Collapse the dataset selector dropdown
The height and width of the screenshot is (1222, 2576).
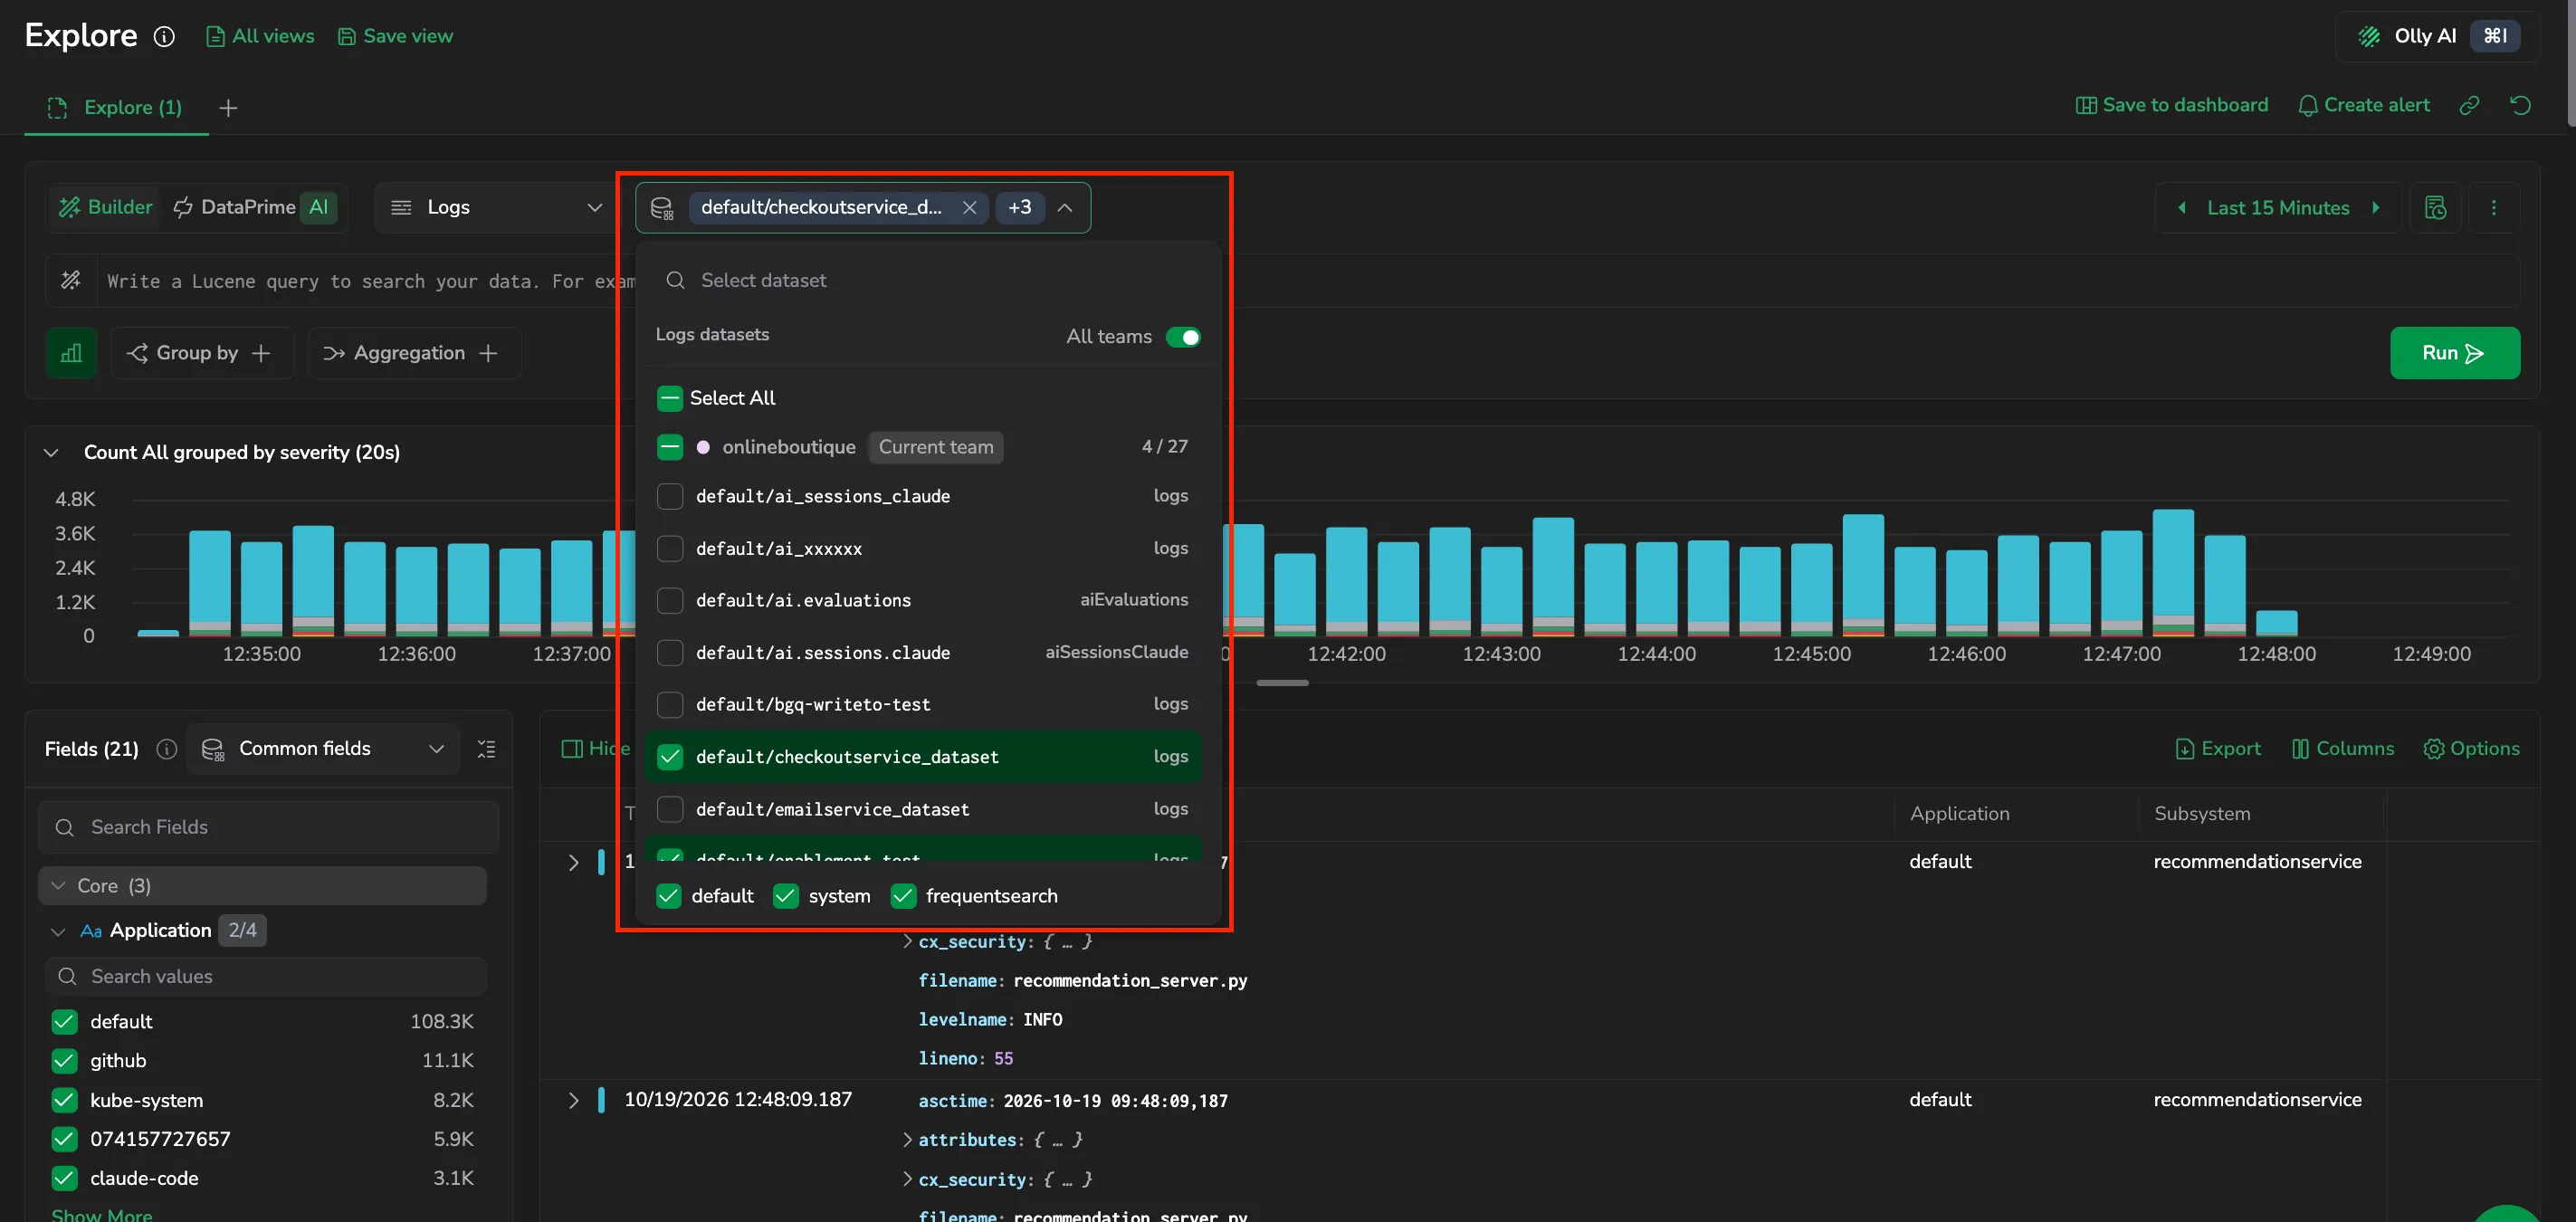coord(1065,208)
